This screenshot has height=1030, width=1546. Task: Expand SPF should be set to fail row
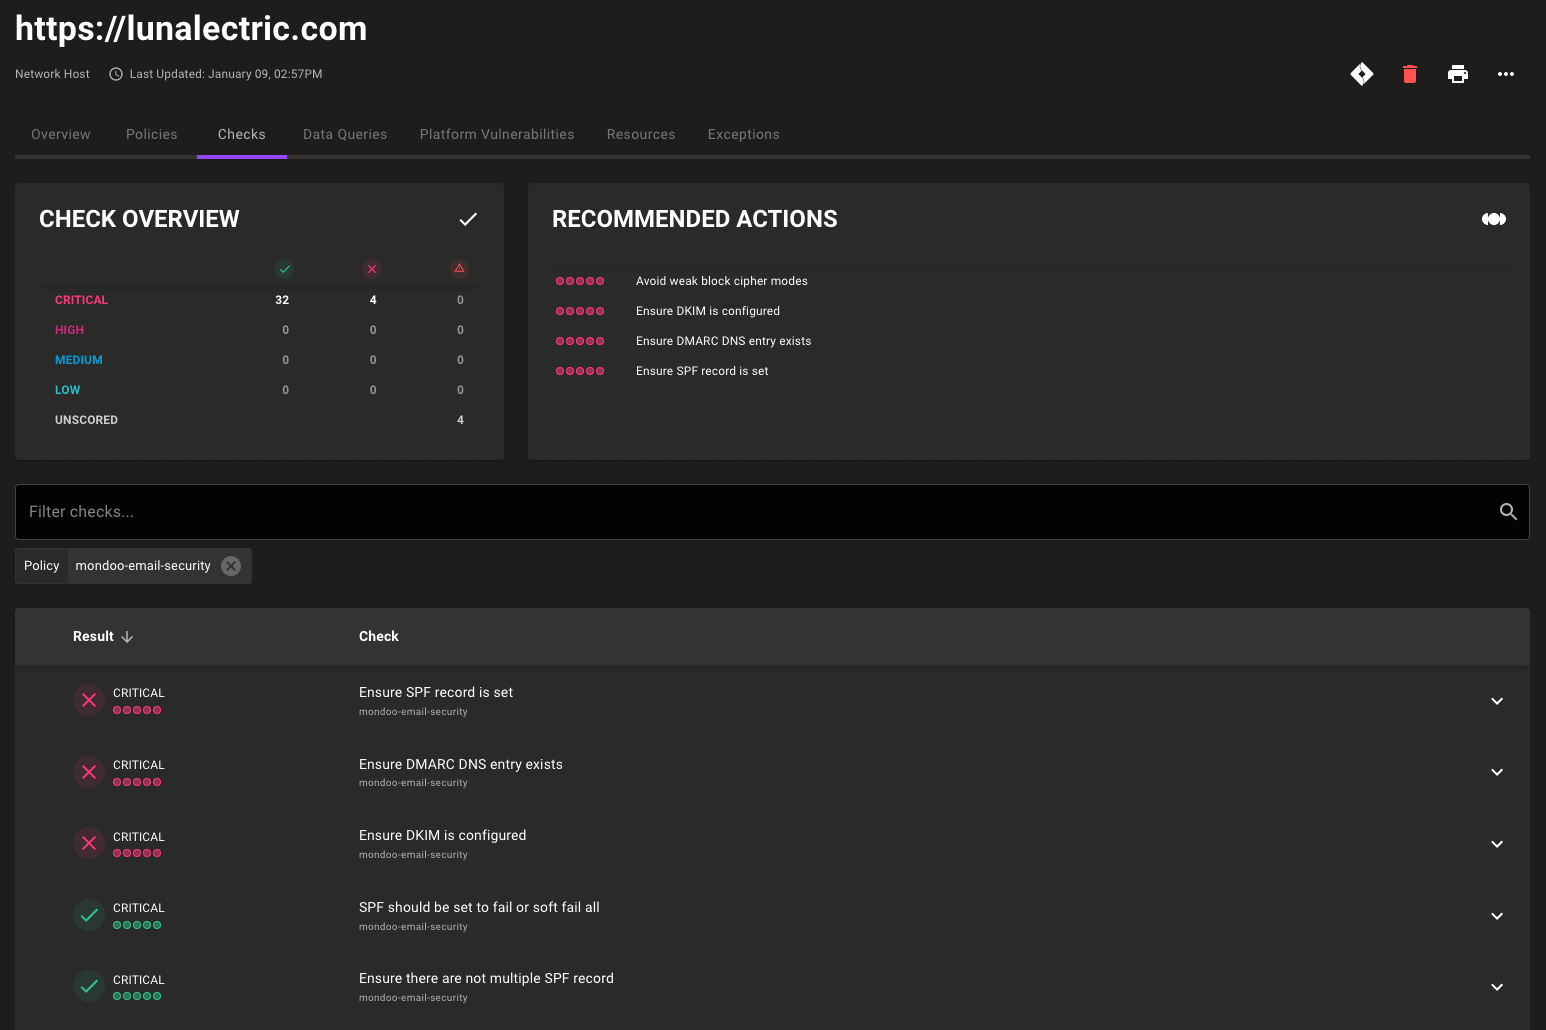(1496, 916)
